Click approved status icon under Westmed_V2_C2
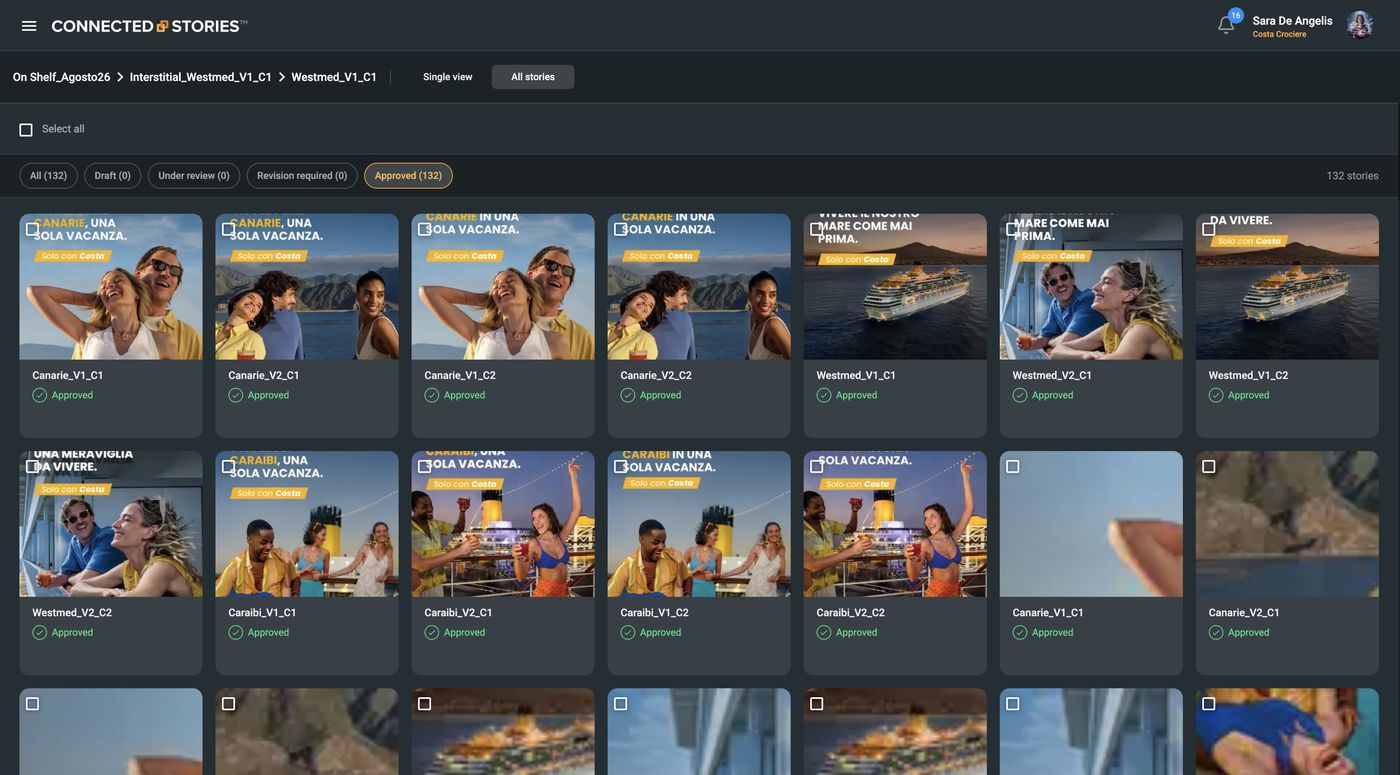1400x775 pixels. [40, 632]
